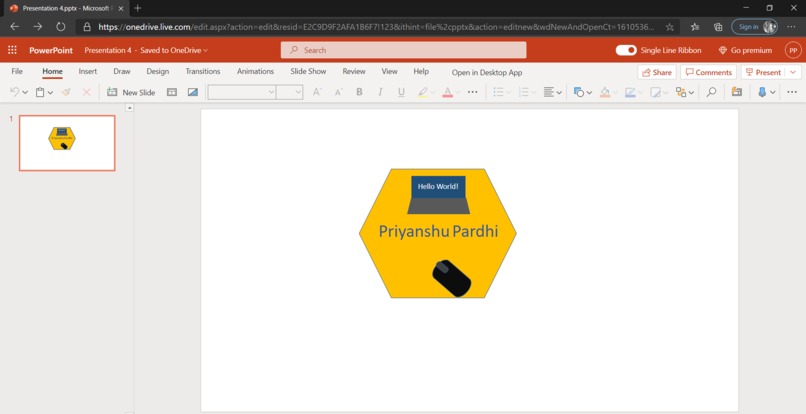Open the Microsoft 365 app launcher grid

tap(12, 50)
